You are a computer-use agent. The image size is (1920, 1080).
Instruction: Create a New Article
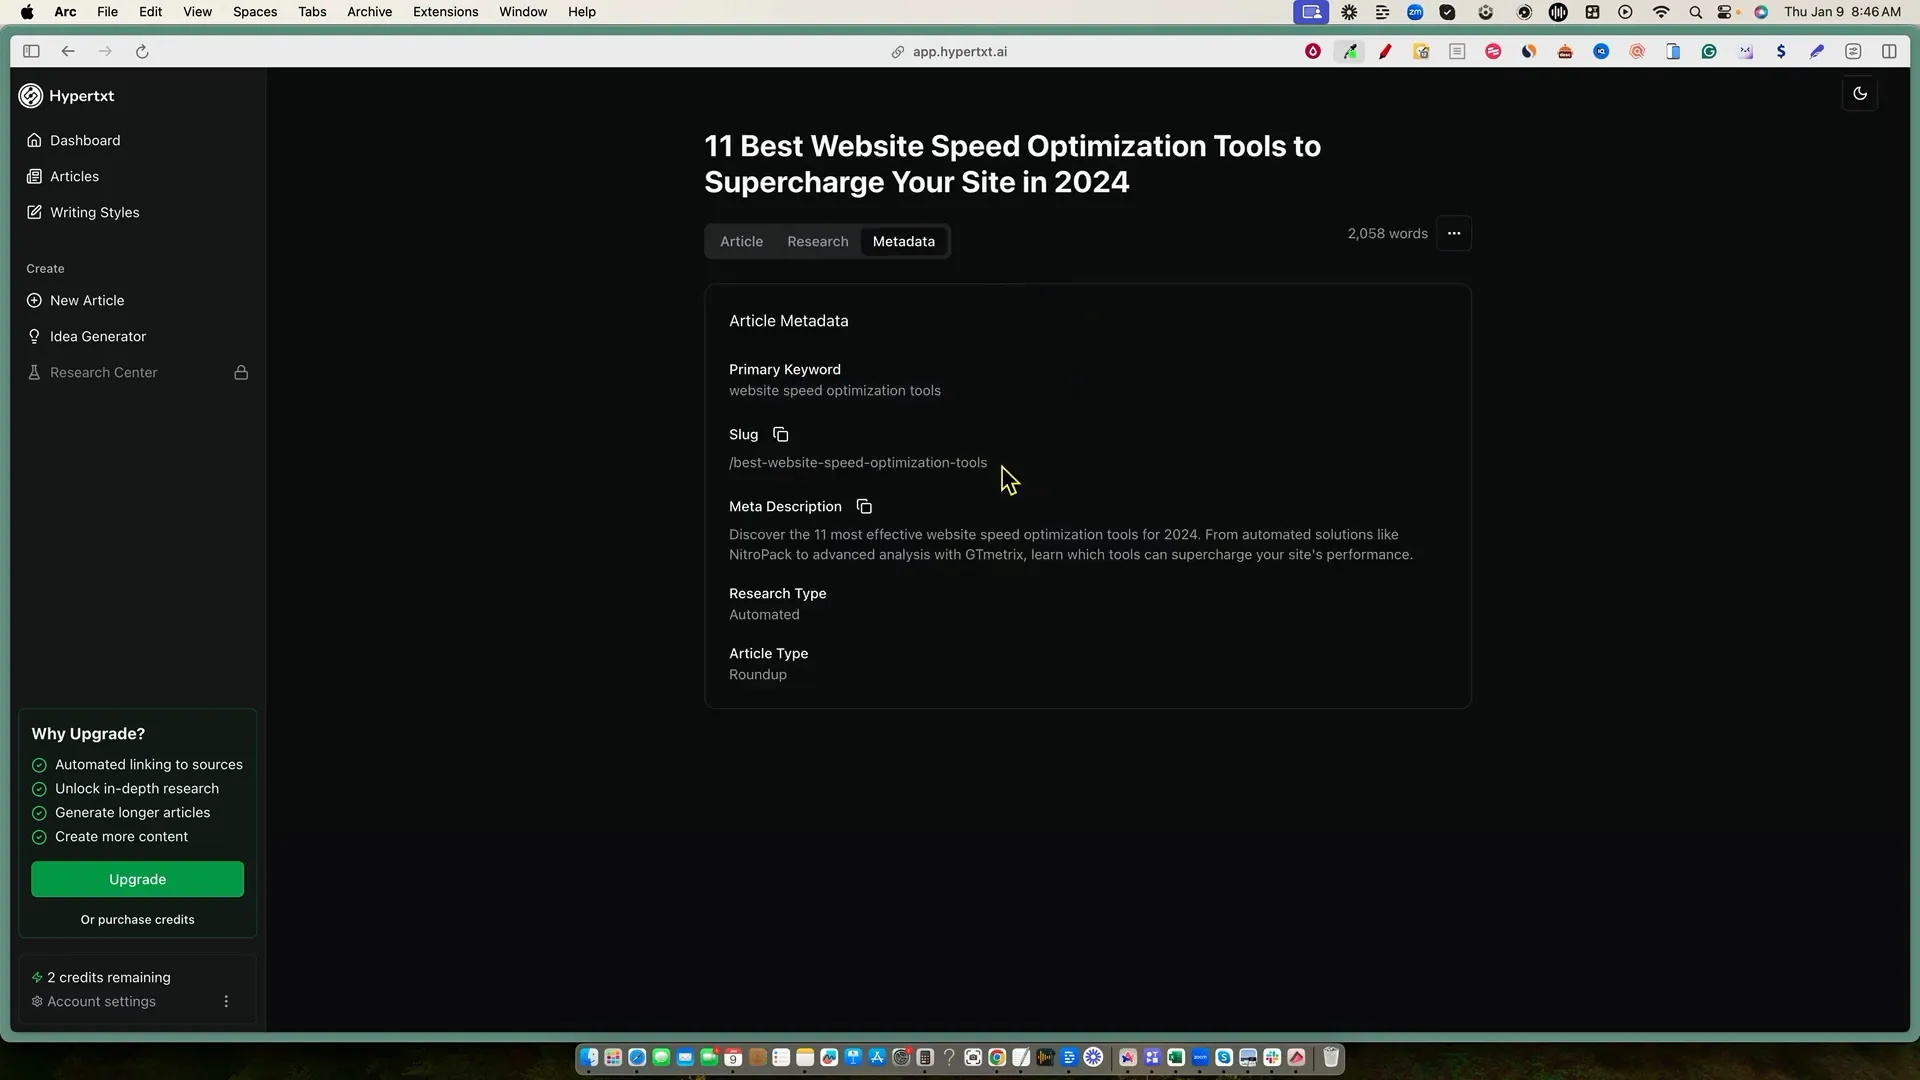[87, 301]
